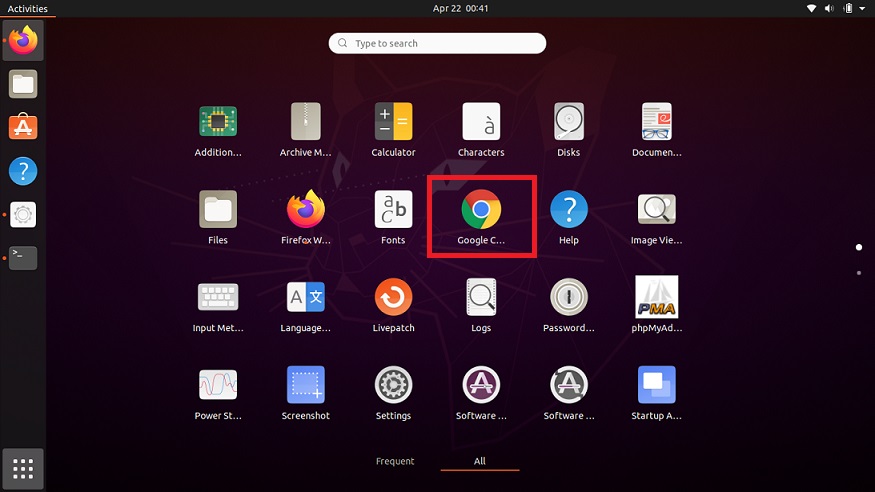The width and height of the screenshot is (875, 492).
Task: Open Settings app in the grid
Action: [x=393, y=384]
